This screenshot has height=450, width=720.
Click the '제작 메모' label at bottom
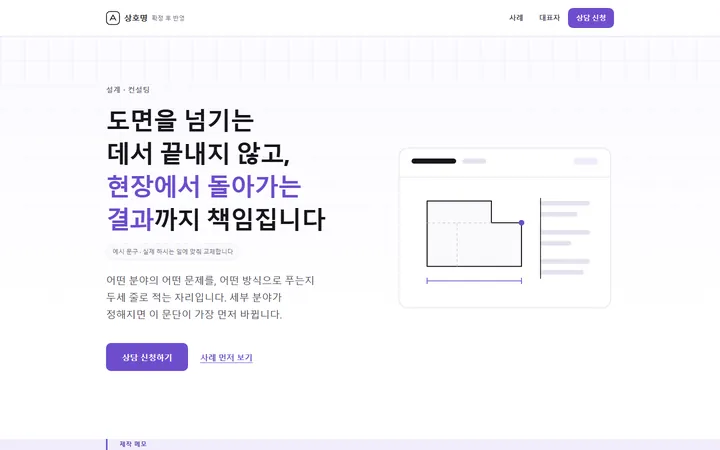coord(133,444)
